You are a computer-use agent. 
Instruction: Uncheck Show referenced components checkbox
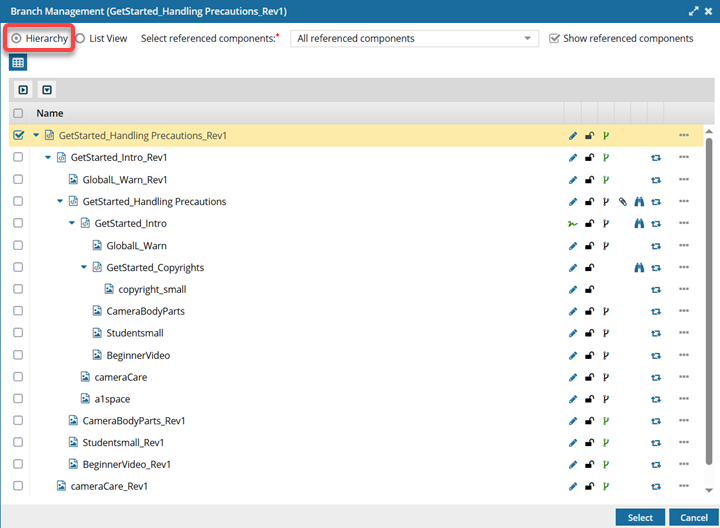(554, 39)
